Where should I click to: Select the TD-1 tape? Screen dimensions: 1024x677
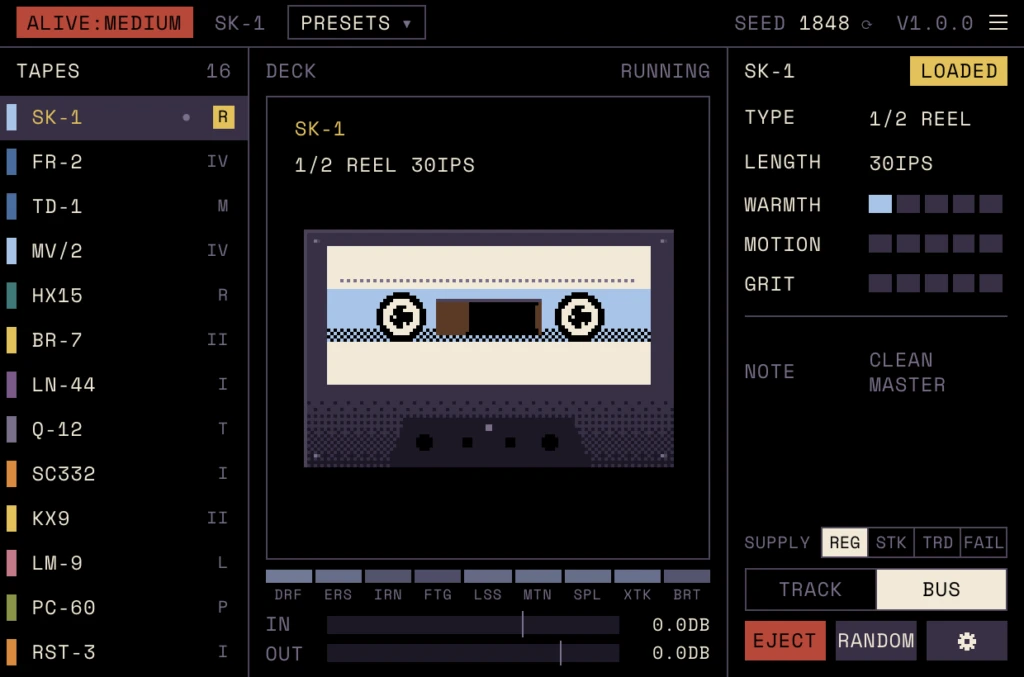tap(124, 206)
